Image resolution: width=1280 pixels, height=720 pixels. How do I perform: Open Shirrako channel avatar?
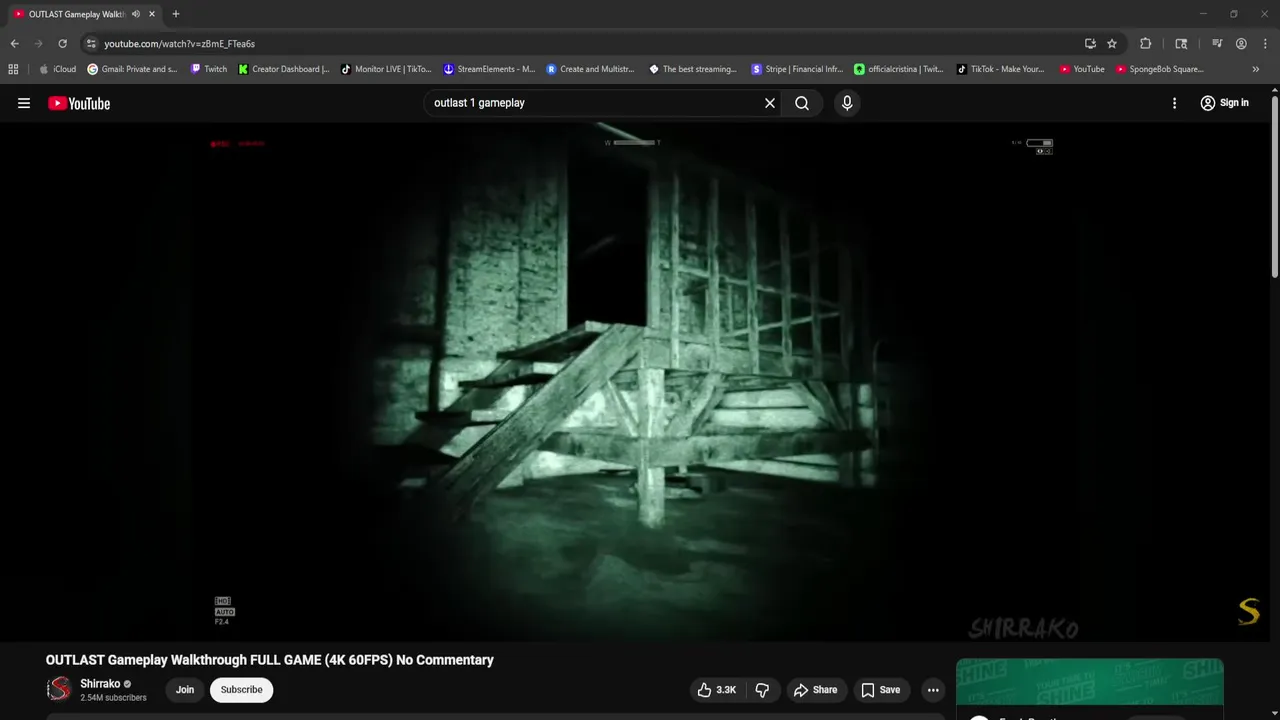60,689
